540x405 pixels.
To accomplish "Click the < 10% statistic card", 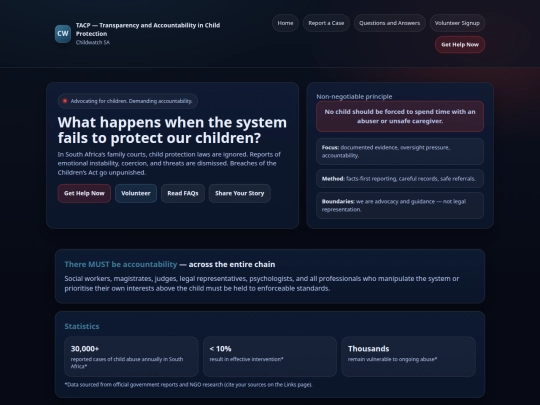I will 270,356.
